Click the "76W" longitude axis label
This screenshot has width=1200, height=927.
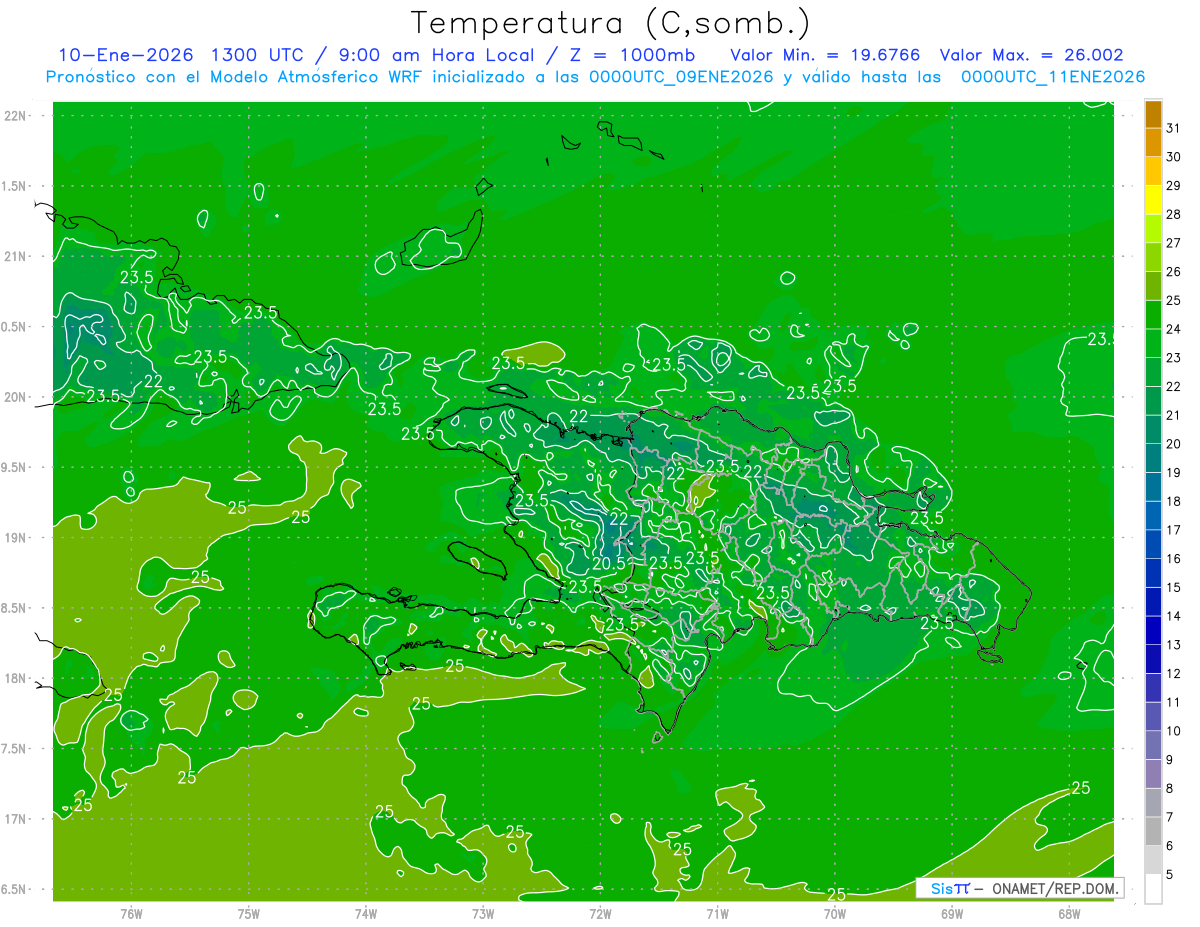[x=131, y=914]
